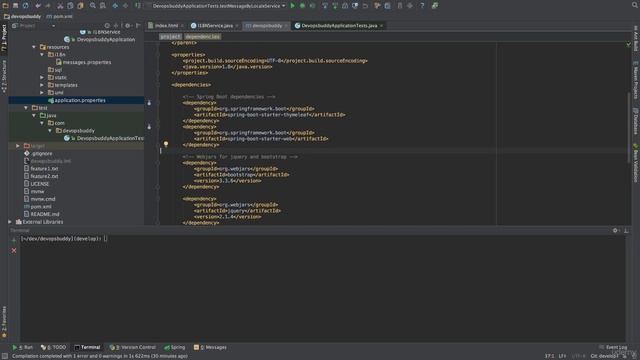Viewport: 640px width, 360px height.
Task: Click the scroll from source target icon
Action: pos(107,25)
